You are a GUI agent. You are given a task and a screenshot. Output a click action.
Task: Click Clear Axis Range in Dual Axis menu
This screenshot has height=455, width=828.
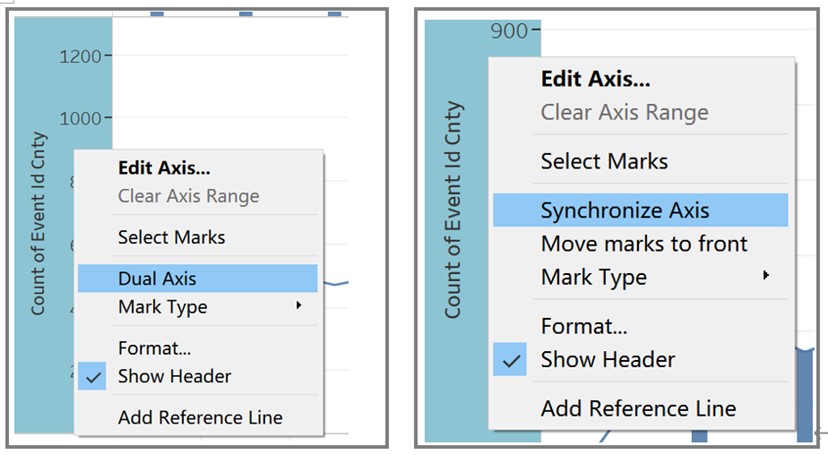pos(188,196)
